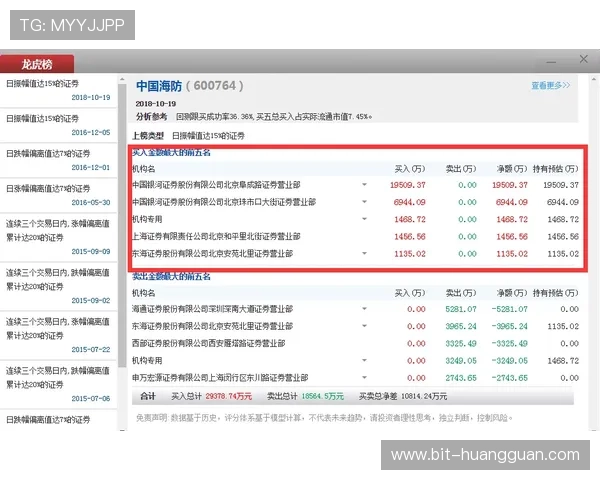Expand 机构专用 arrow in the top-buyers table

pyautogui.click(x=364, y=219)
